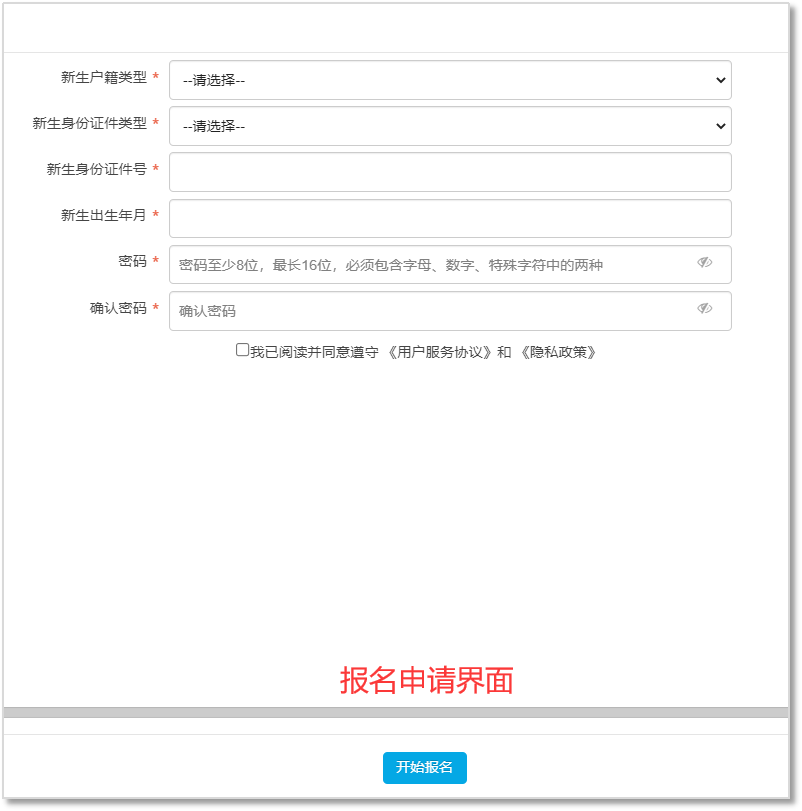Click the 新生身份证件号 input field
The image size is (802, 811).
(450, 172)
